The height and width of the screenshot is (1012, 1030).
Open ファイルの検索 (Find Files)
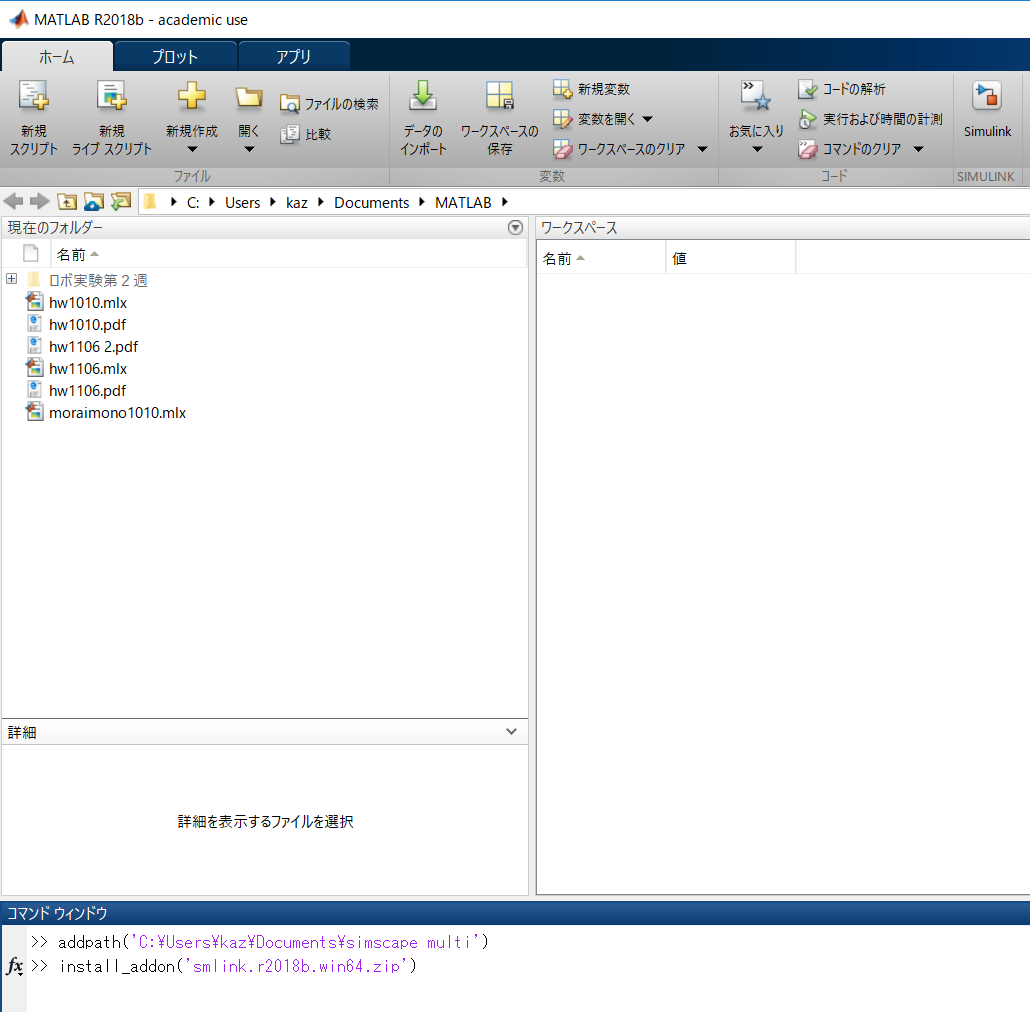click(329, 104)
